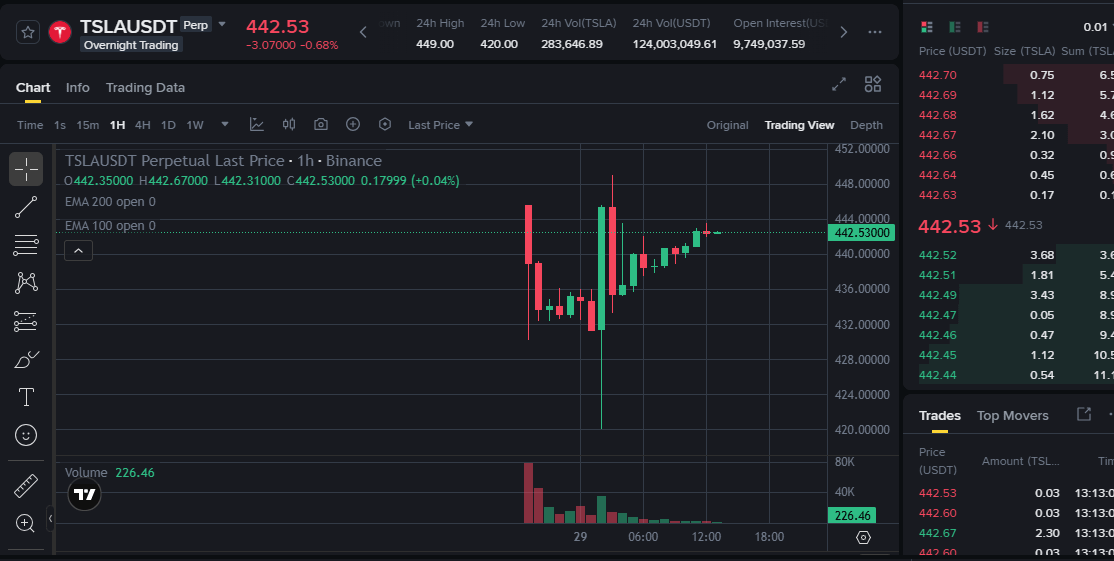This screenshot has height=561, width=1114.
Task: Select the brush drawing tool
Action: (26, 359)
